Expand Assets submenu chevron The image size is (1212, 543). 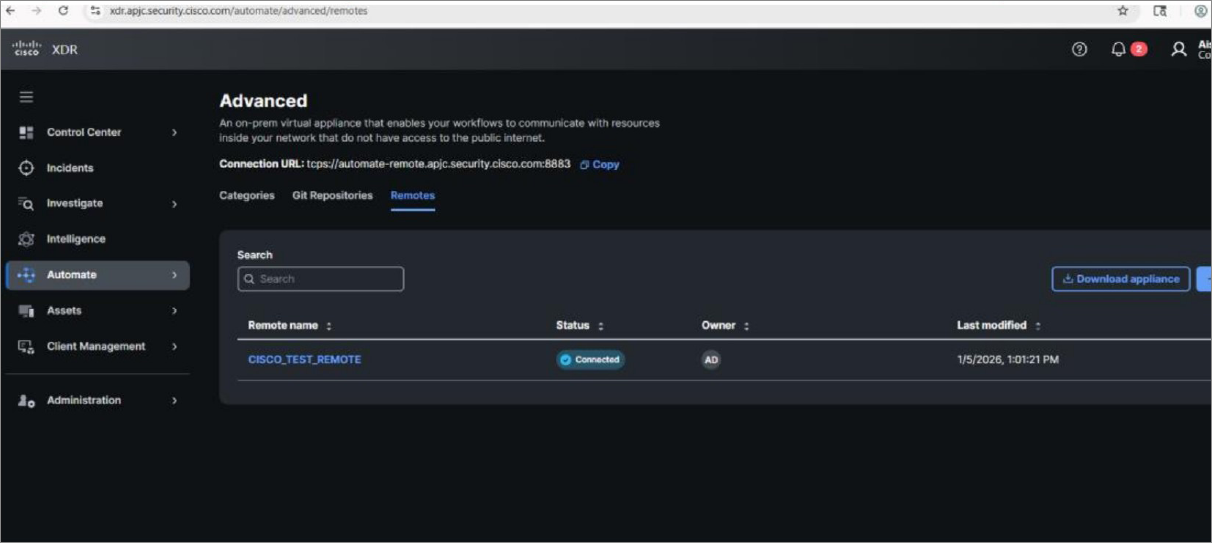[x=174, y=311]
